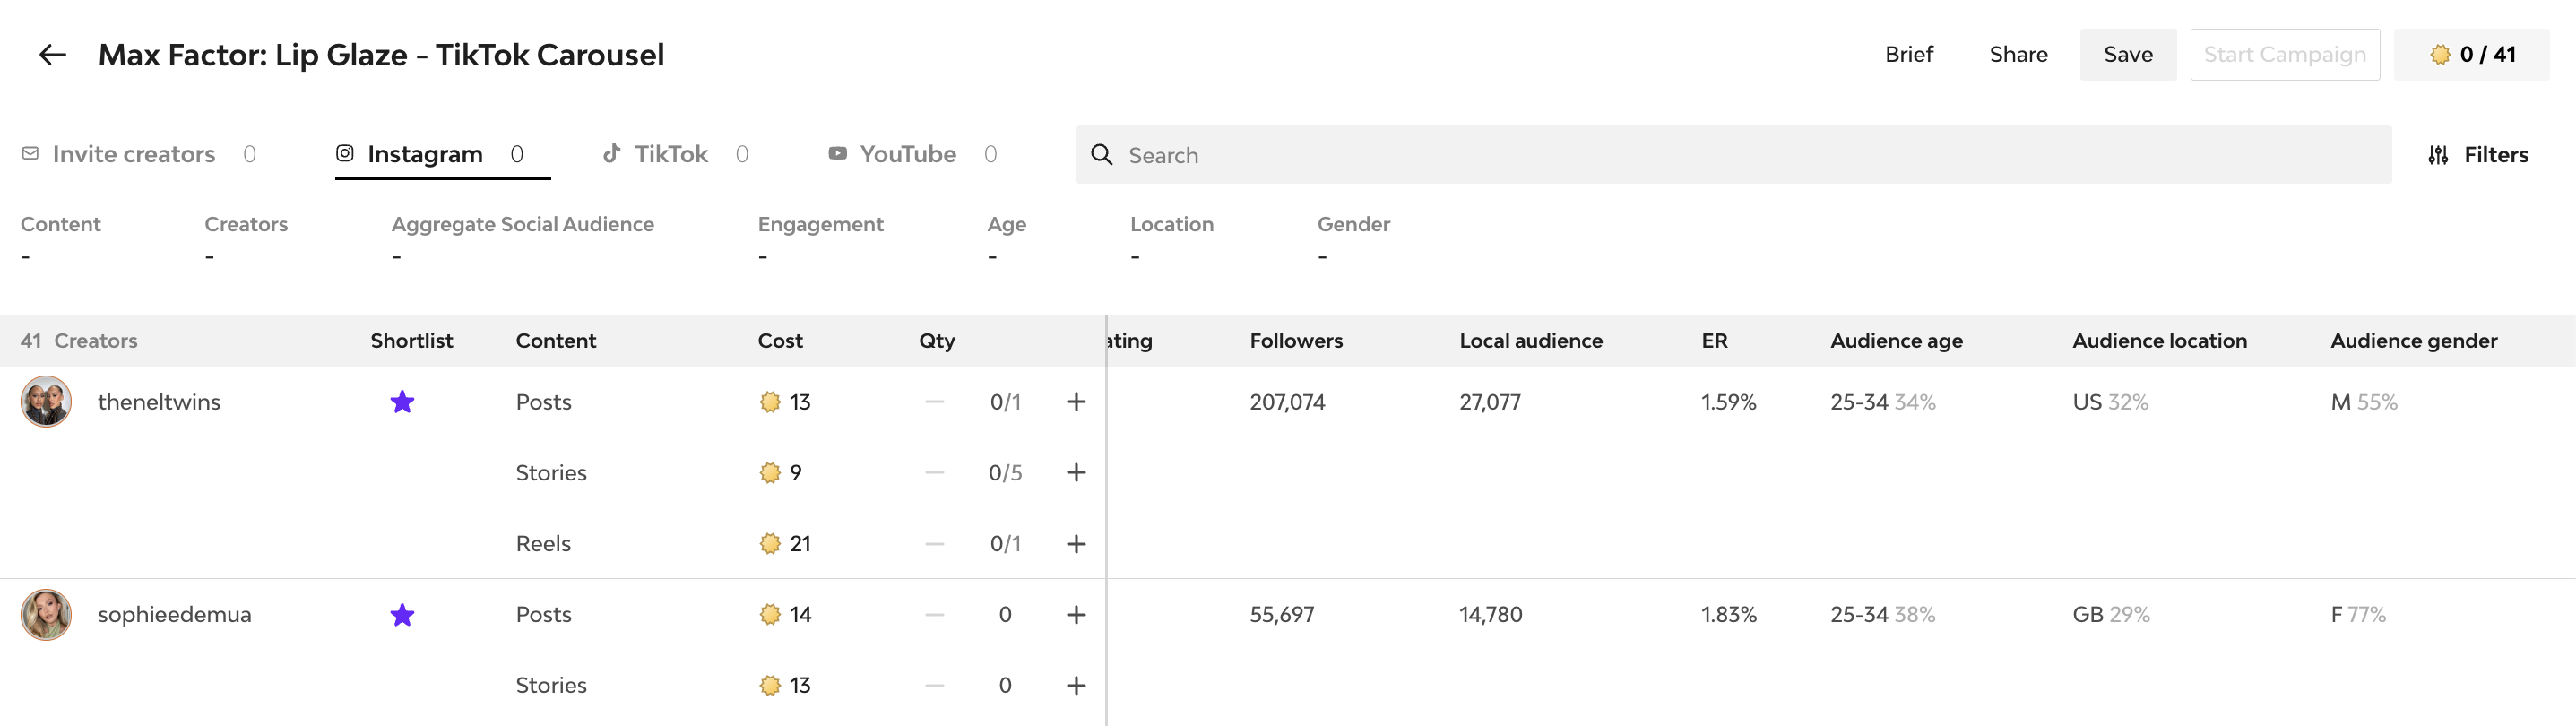Click the coin icon beside theneltwins Reels cost 21
Image resolution: width=2576 pixels, height=726 pixels.
click(769, 544)
